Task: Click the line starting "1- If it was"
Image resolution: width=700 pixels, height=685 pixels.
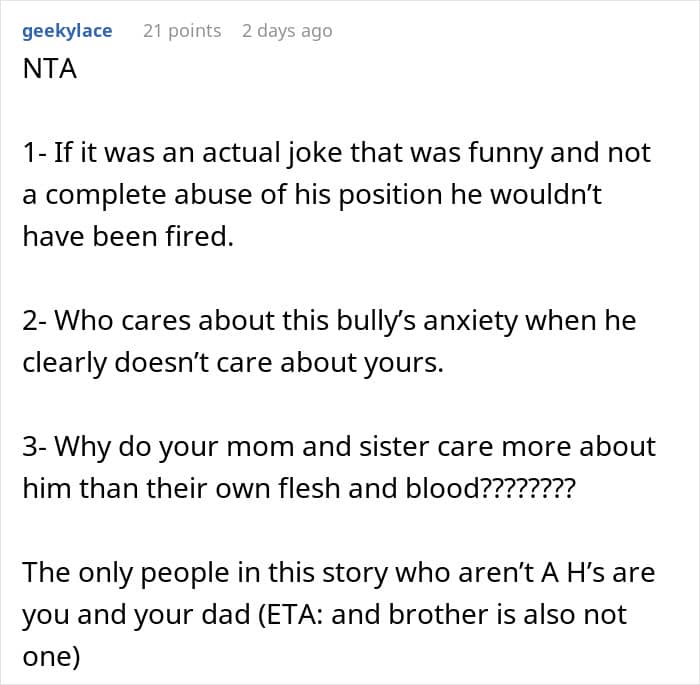Action: [x=337, y=153]
